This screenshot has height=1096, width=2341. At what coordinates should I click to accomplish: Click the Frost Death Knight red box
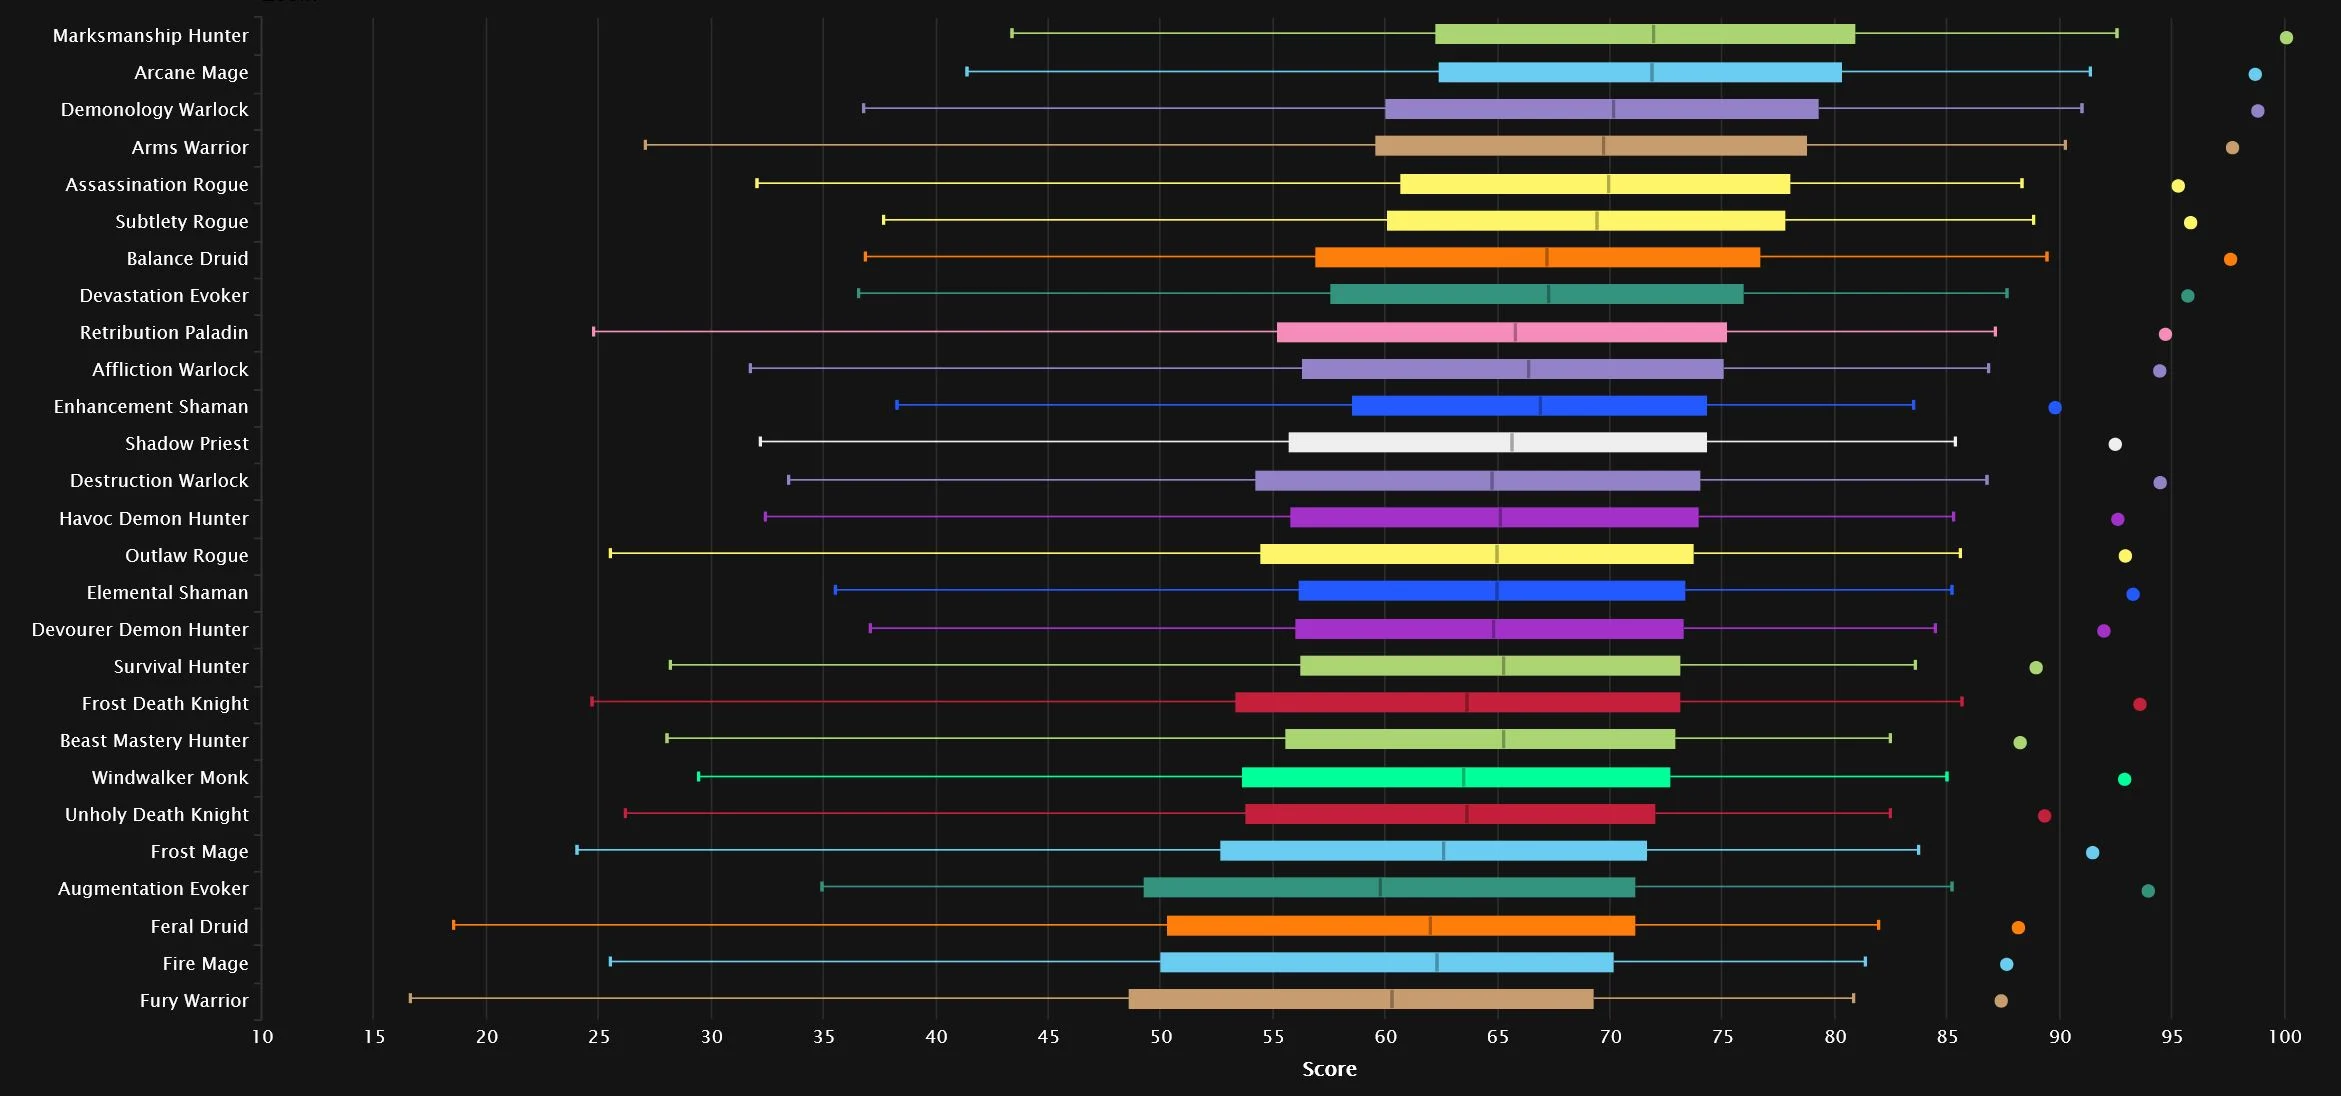click(x=1457, y=702)
